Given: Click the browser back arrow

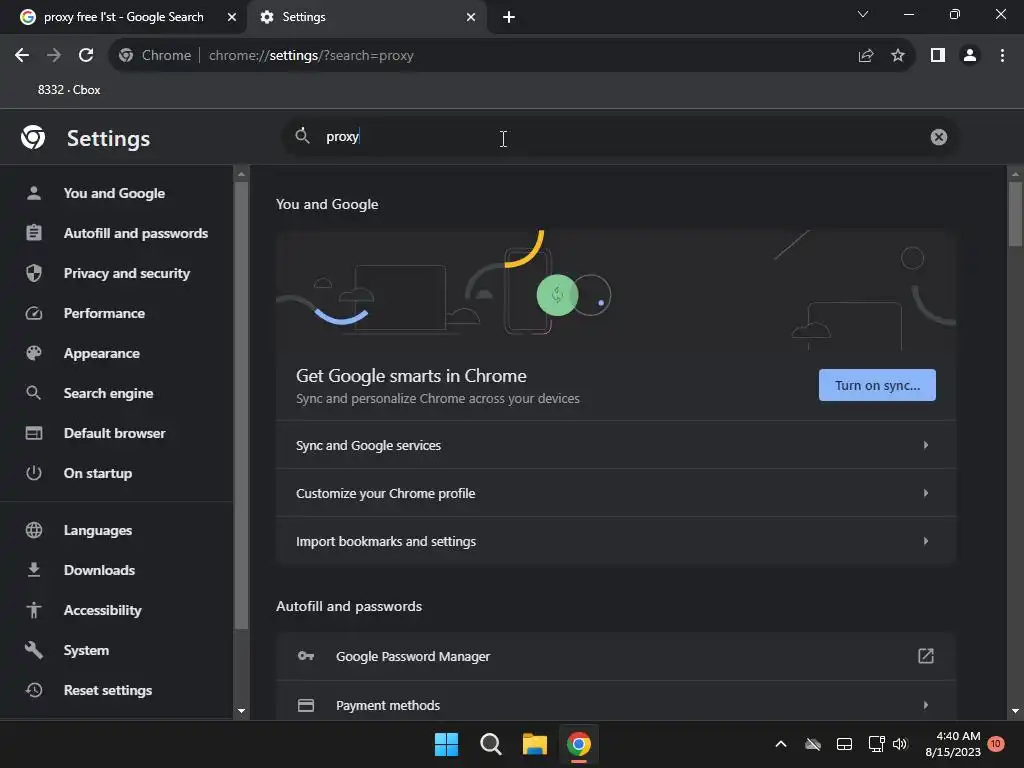Looking at the screenshot, I should (22, 56).
